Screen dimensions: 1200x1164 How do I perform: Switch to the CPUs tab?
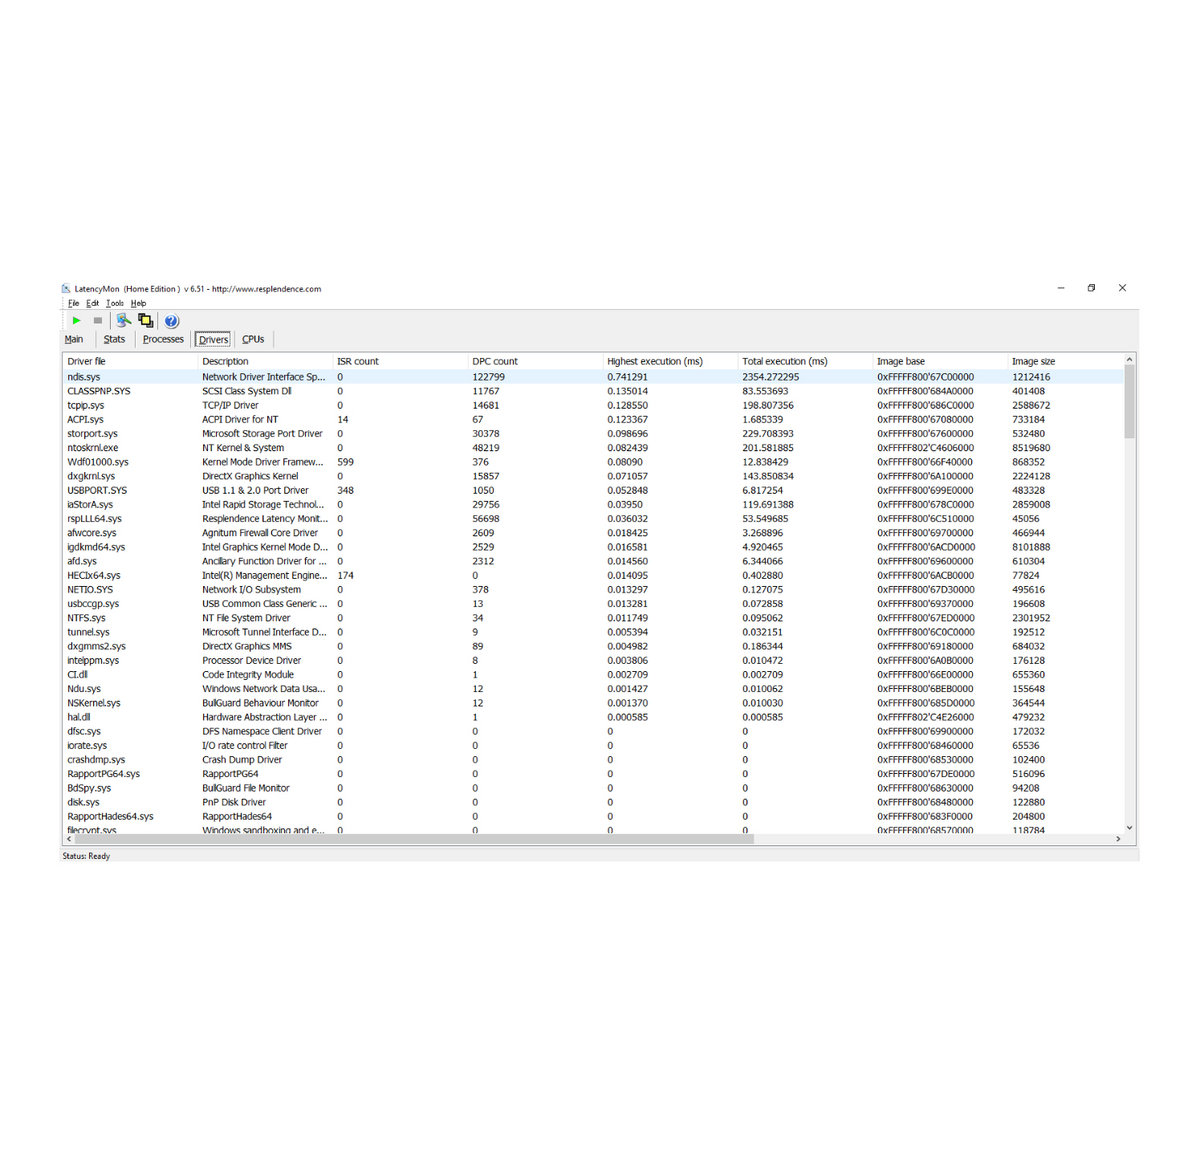click(253, 339)
